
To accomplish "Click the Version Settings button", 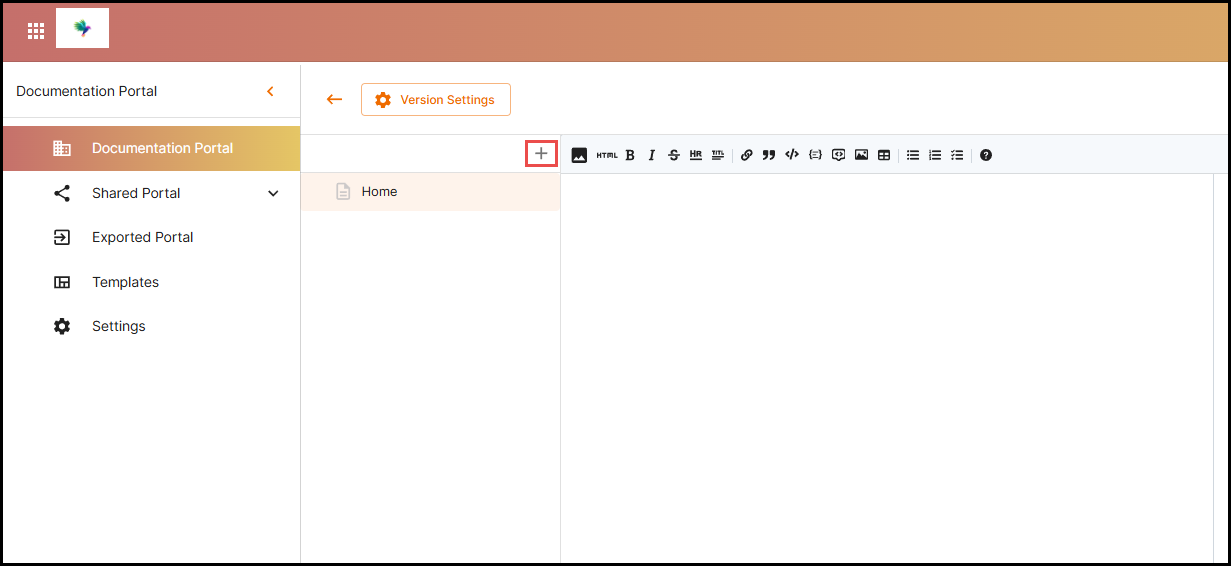I will tap(436, 100).
